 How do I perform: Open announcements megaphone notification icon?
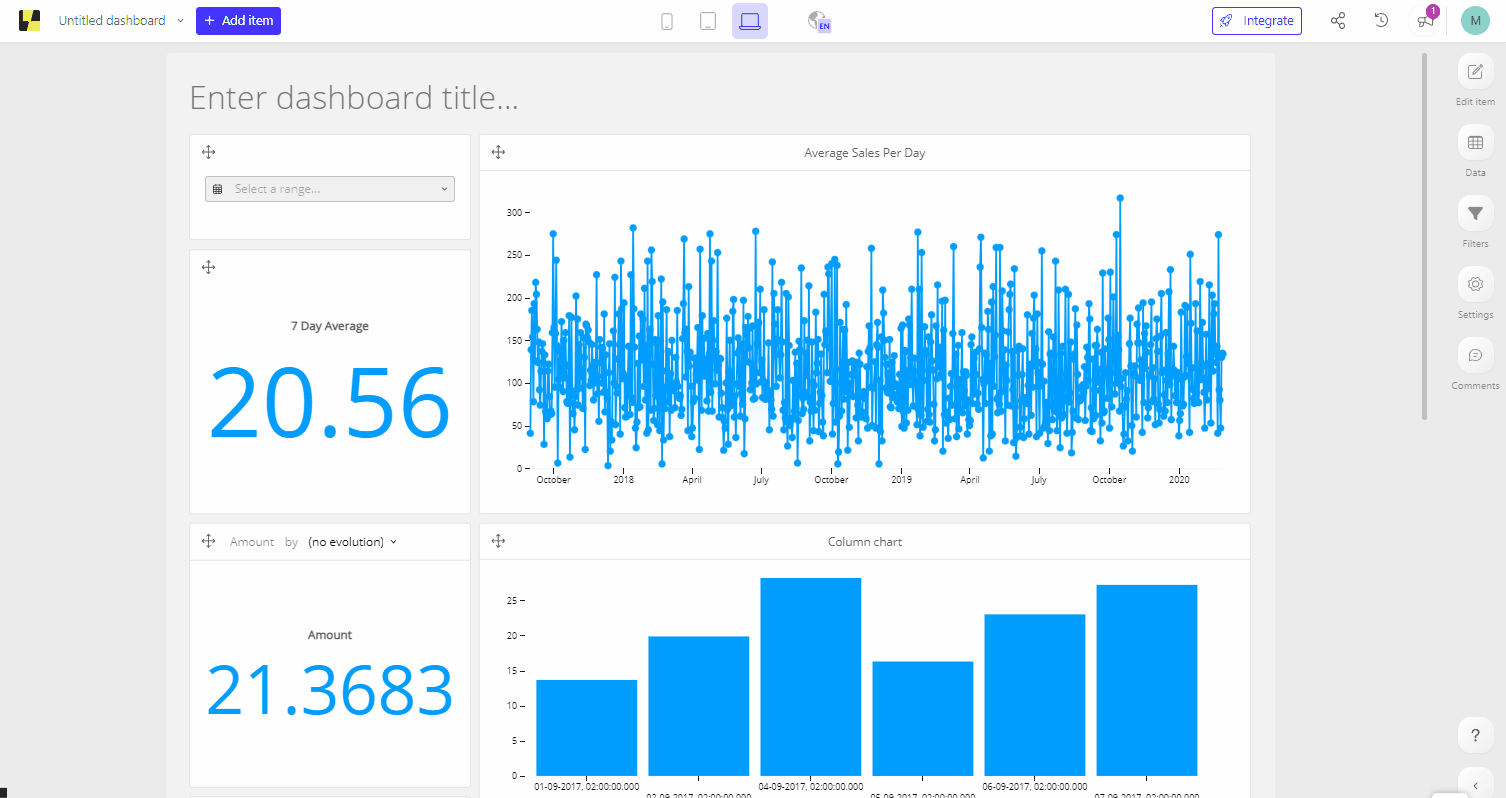click(1425, 21)
